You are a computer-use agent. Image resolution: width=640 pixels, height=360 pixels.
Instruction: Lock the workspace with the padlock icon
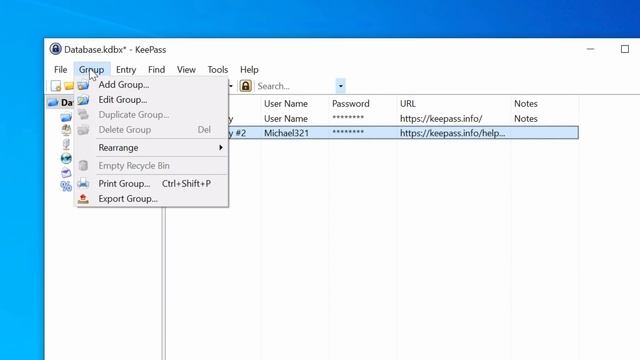click(245, 86)
